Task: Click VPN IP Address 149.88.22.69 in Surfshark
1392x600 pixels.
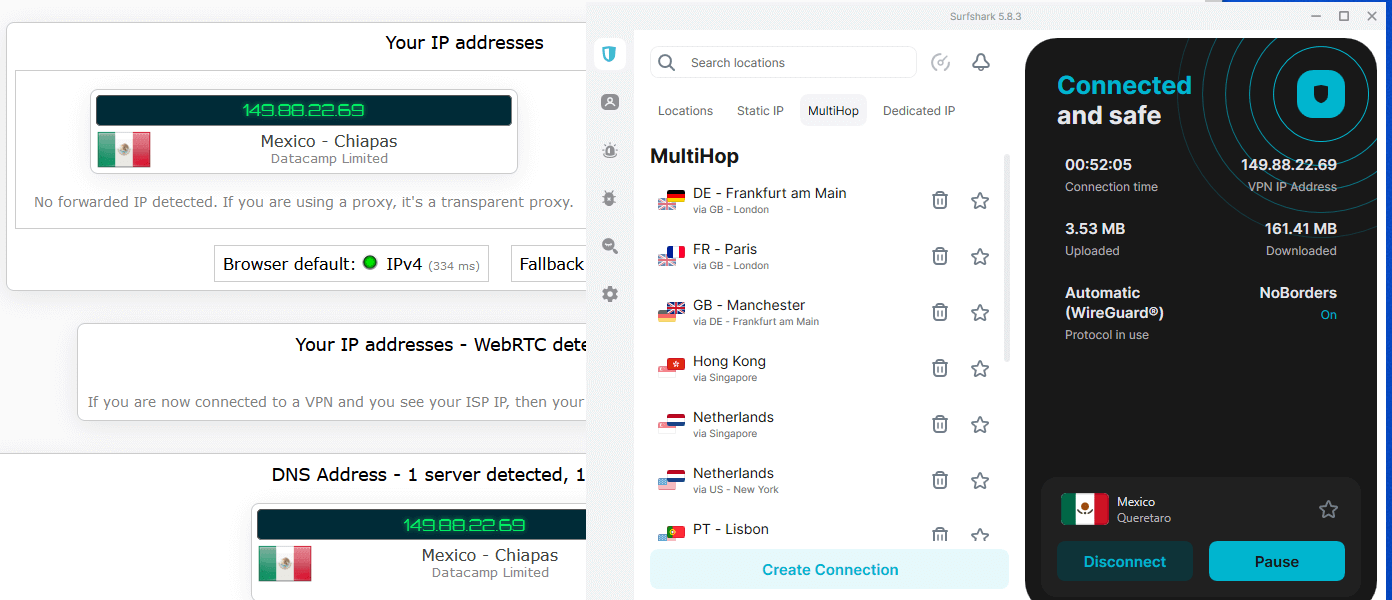Action: pyautogui.click(x=1288, y=165)
